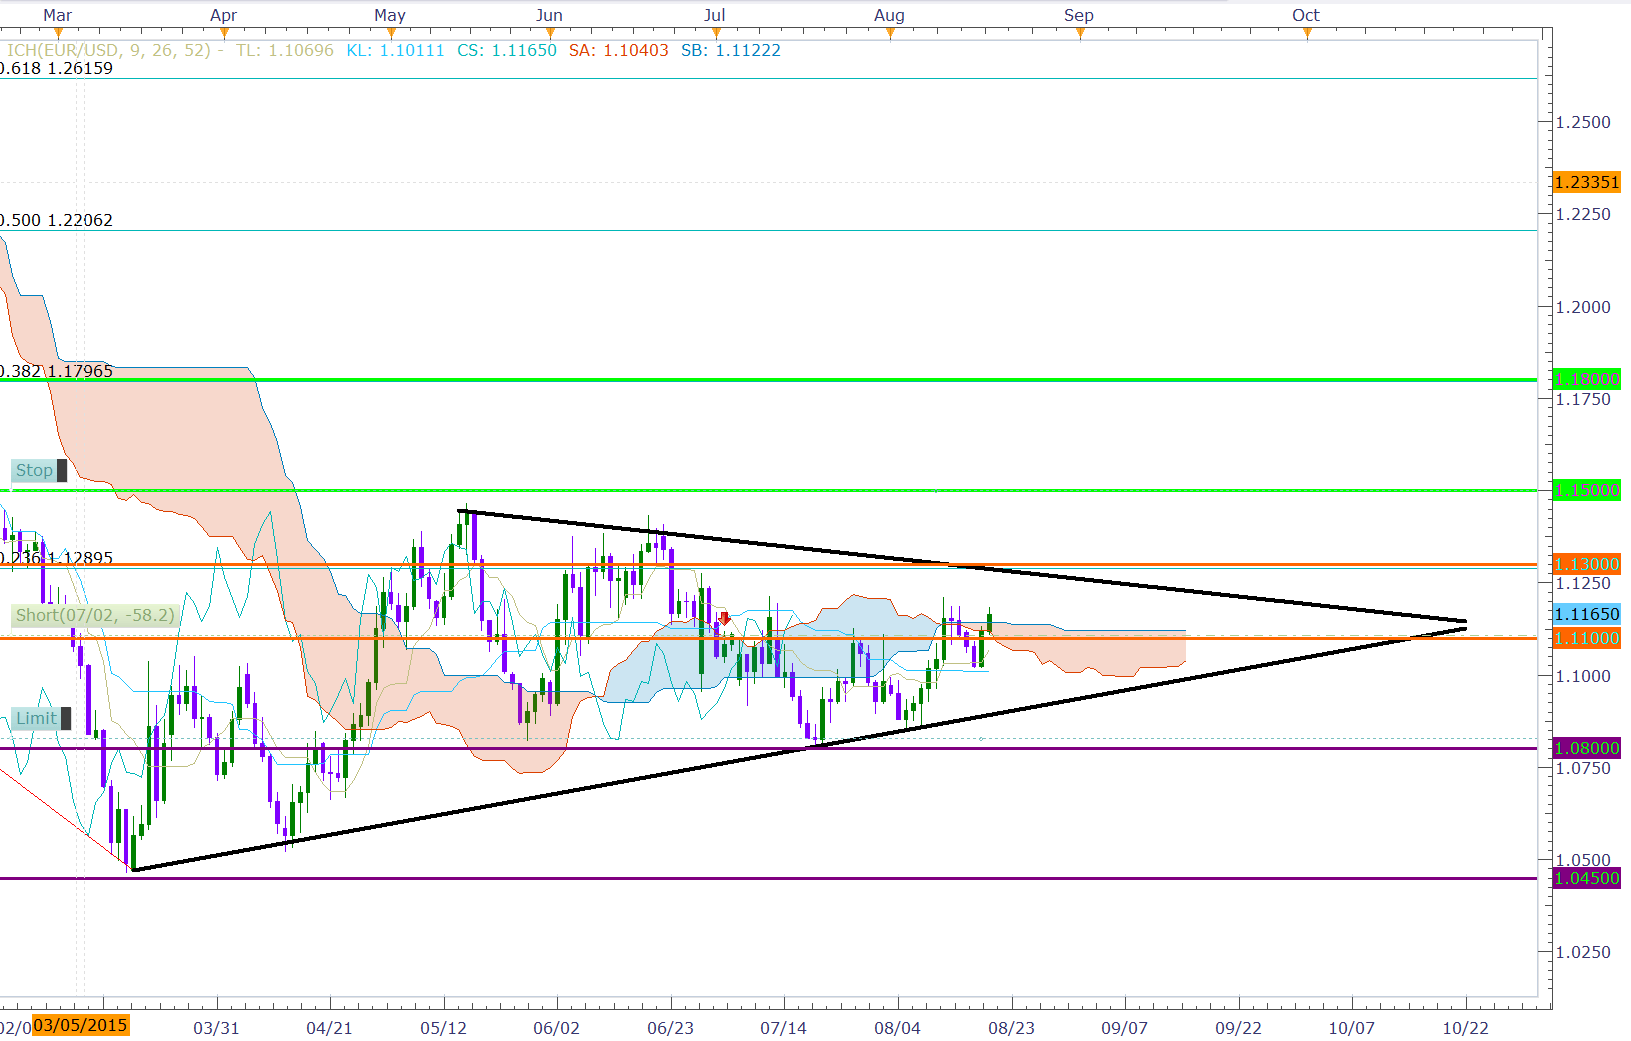This screenshot has height=1041, width=1631.
Task: Click the CS: 1.11650 indicator value
Action: click(x=507, y=50)
